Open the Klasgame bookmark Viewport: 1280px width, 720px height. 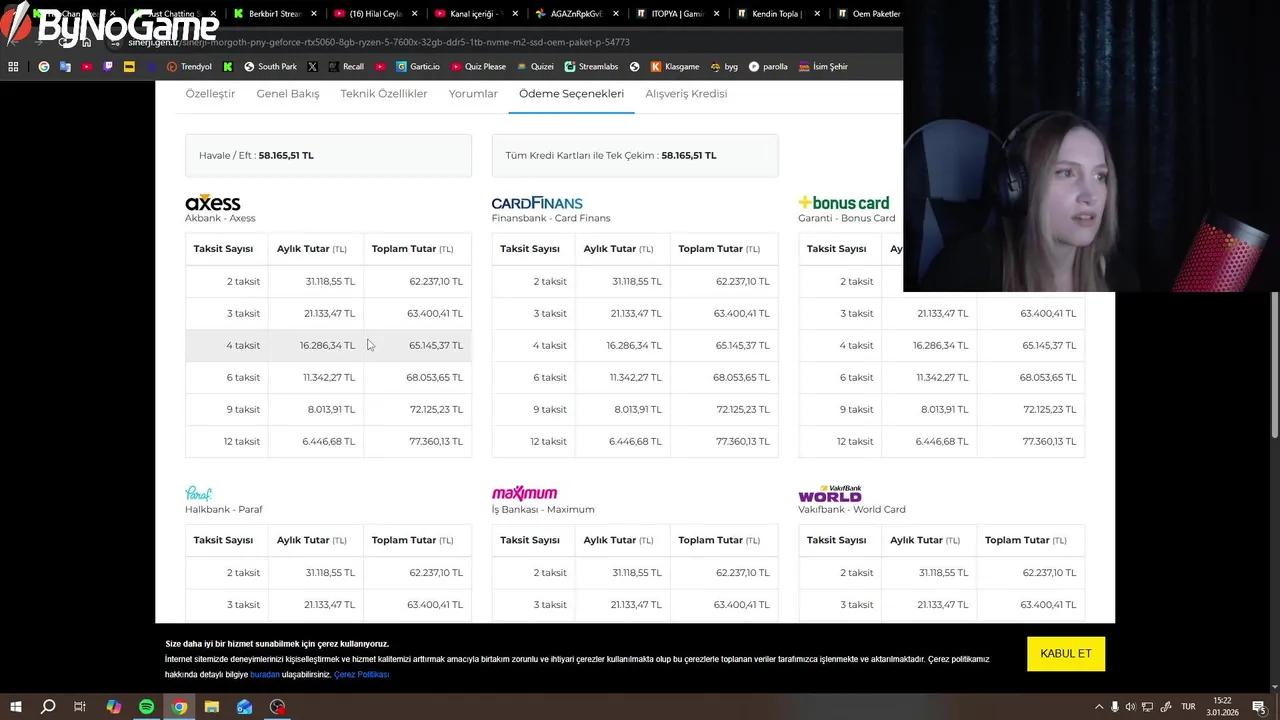pyautogui.click(x=675, y=67)
